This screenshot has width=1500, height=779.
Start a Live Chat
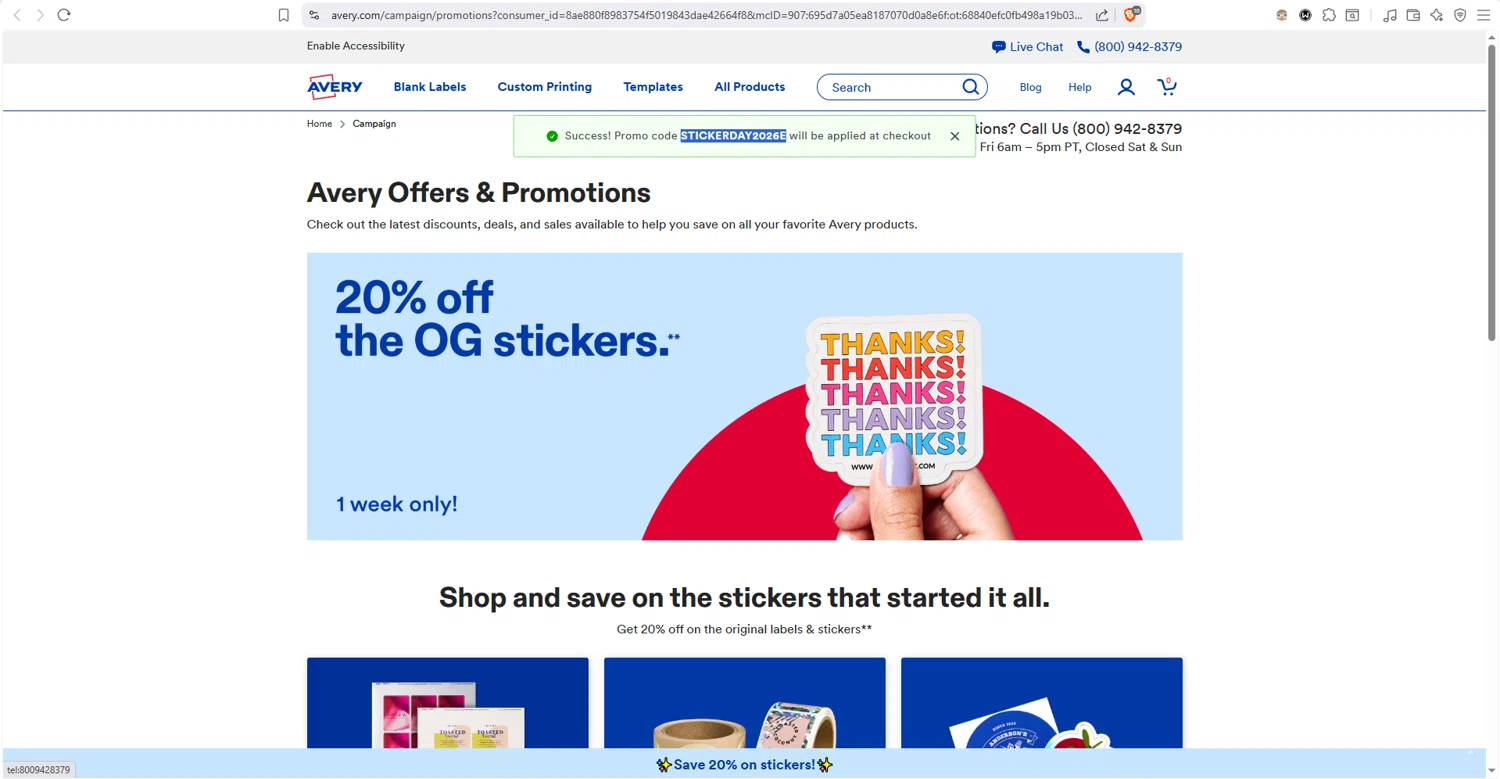1027,47
